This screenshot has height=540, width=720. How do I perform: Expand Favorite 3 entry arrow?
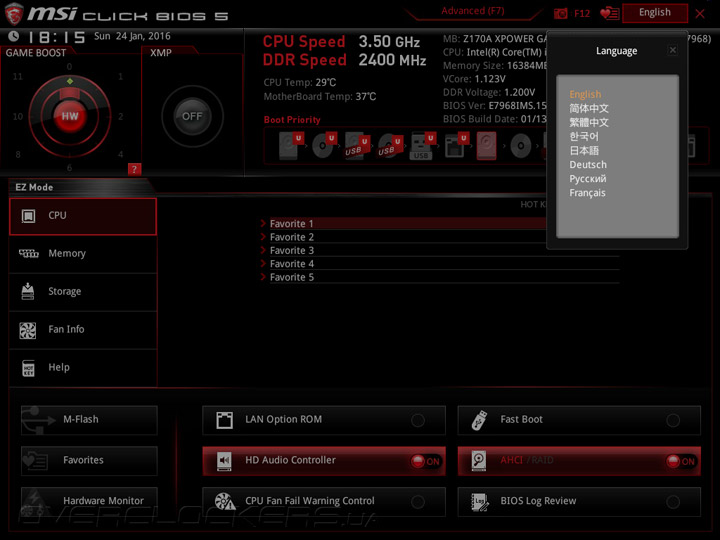tap(263, 250)
